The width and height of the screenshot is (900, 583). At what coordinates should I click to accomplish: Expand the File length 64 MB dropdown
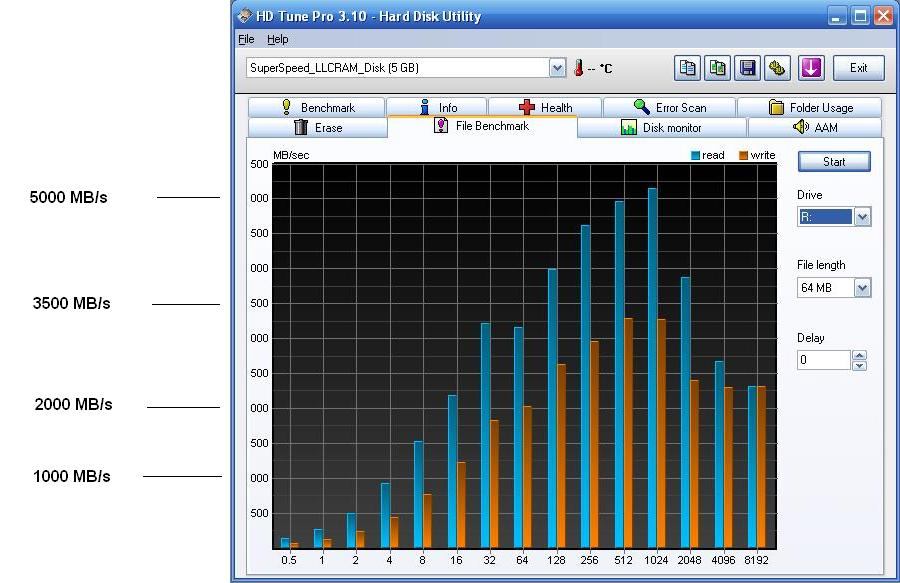pos(862,287)
